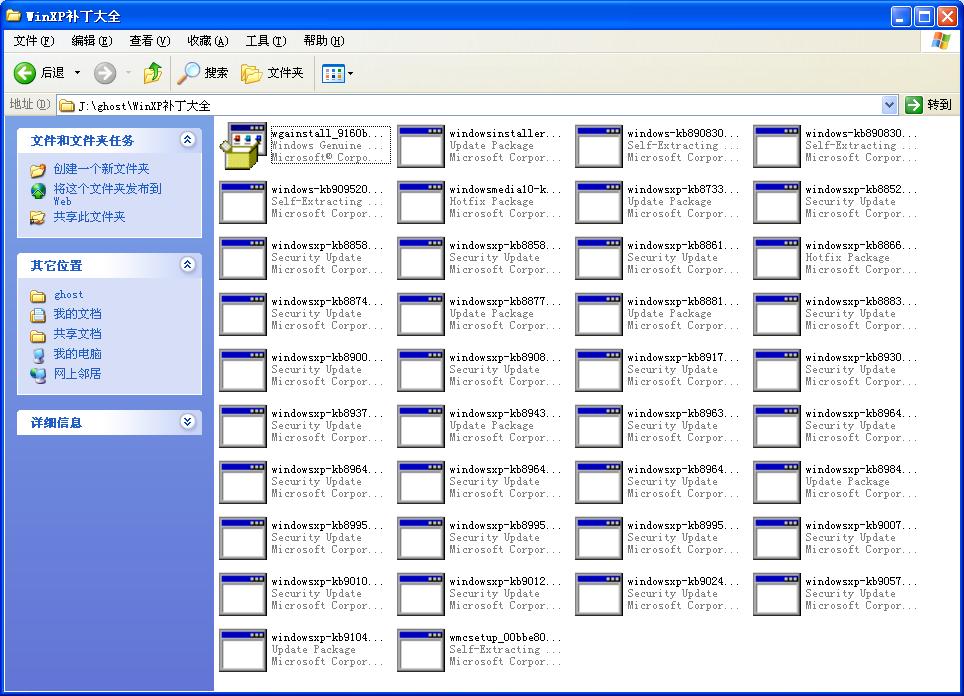Select the windowsxp-kb8881 file icon
The width and height of the screenshot is (964, 696).
pyautogui.click(x=599, y=314)
